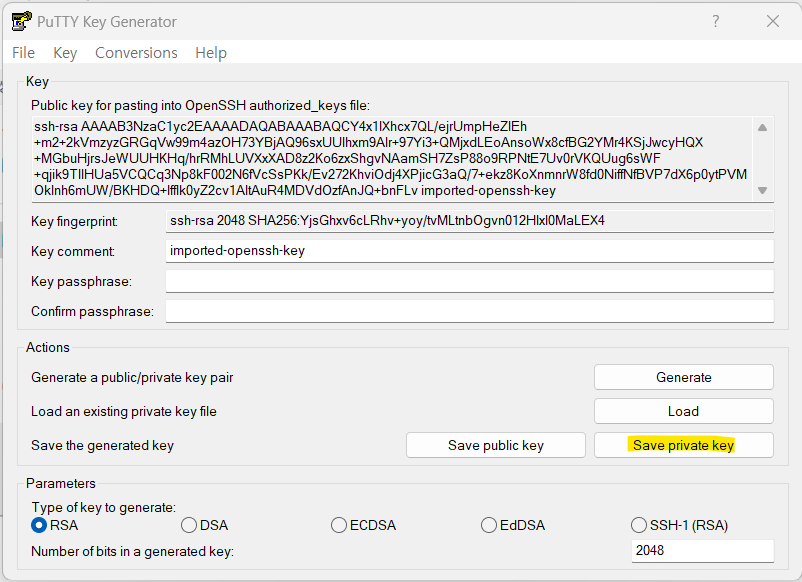Viewport: 802px width, 582px height.
Task: Open the Help menu
Action: (211, 53)
